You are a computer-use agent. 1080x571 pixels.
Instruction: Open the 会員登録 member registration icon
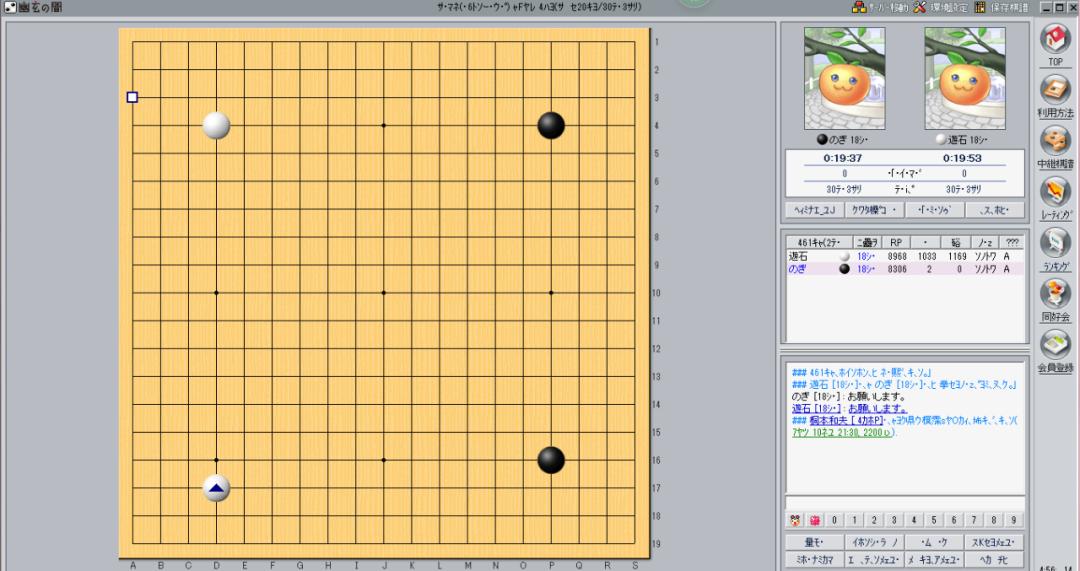coord(1055,344)
